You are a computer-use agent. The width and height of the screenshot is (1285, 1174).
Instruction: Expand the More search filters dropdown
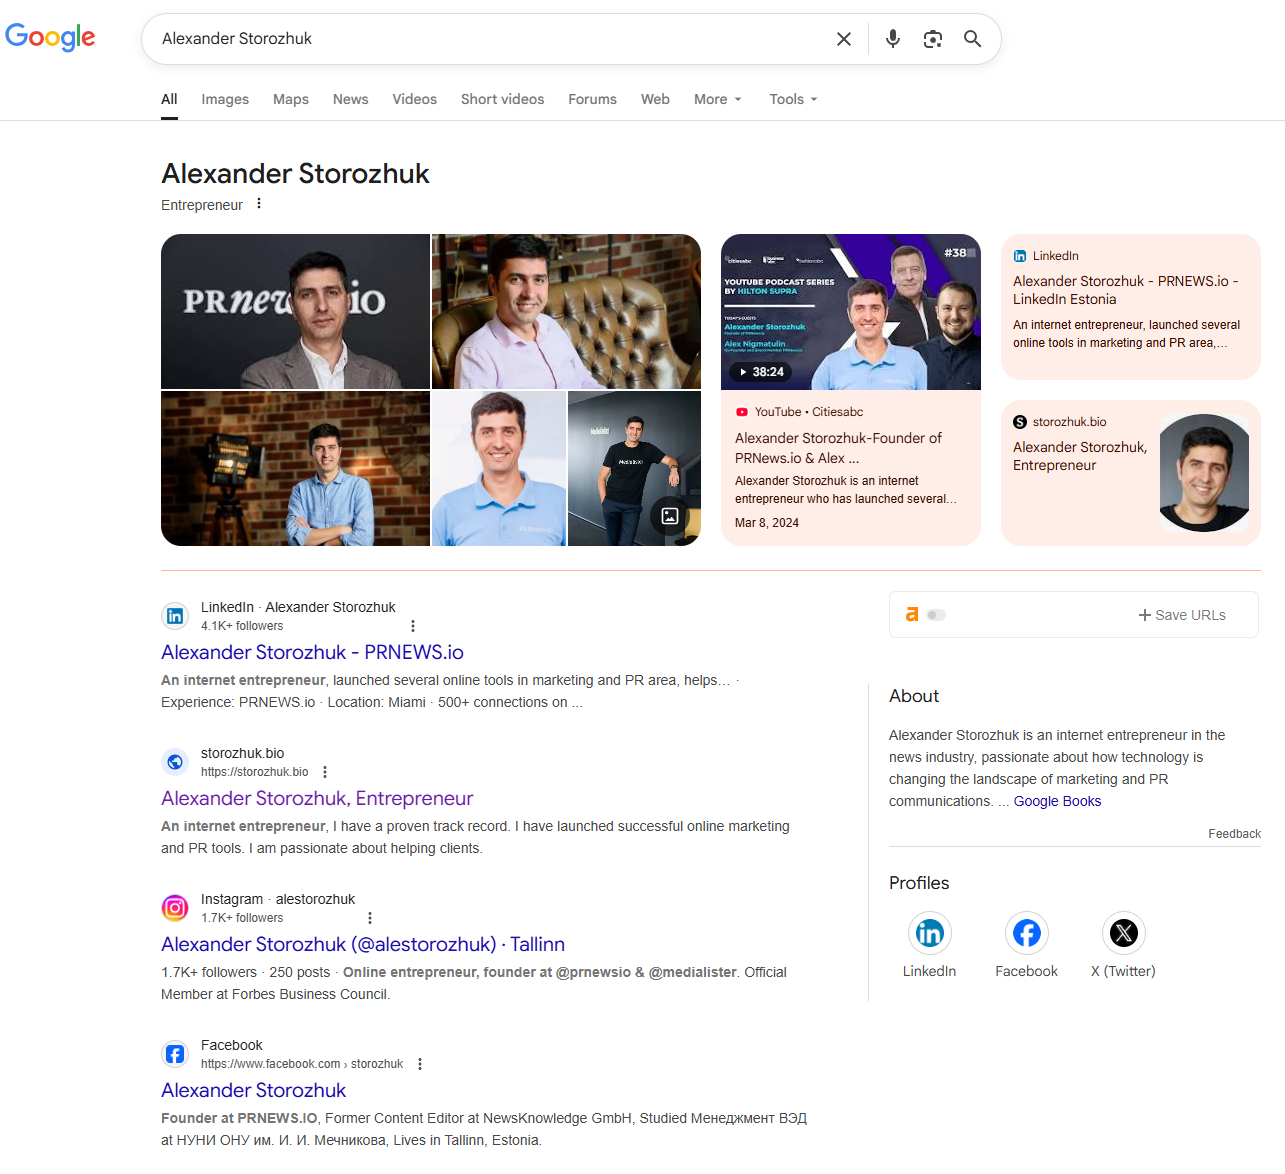(x=718, y=99)
